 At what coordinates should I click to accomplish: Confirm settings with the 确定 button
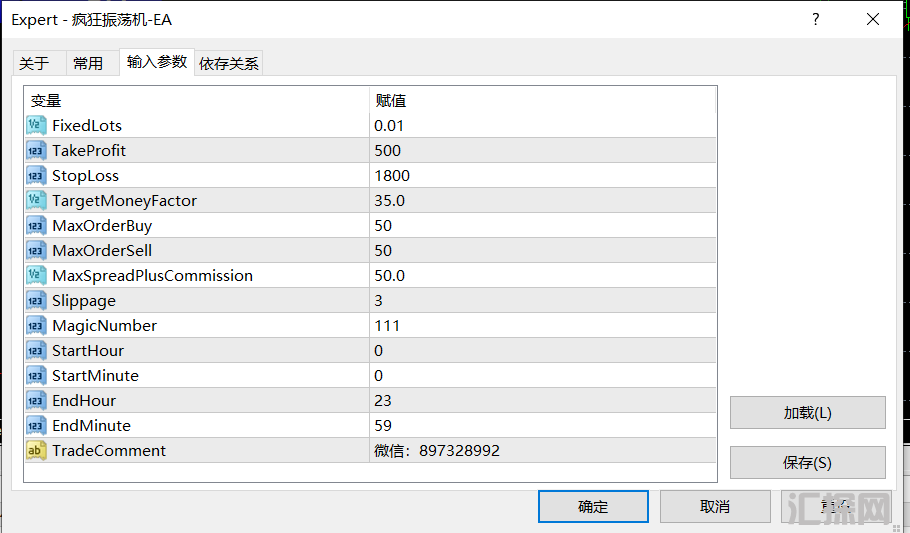point(593,506)
